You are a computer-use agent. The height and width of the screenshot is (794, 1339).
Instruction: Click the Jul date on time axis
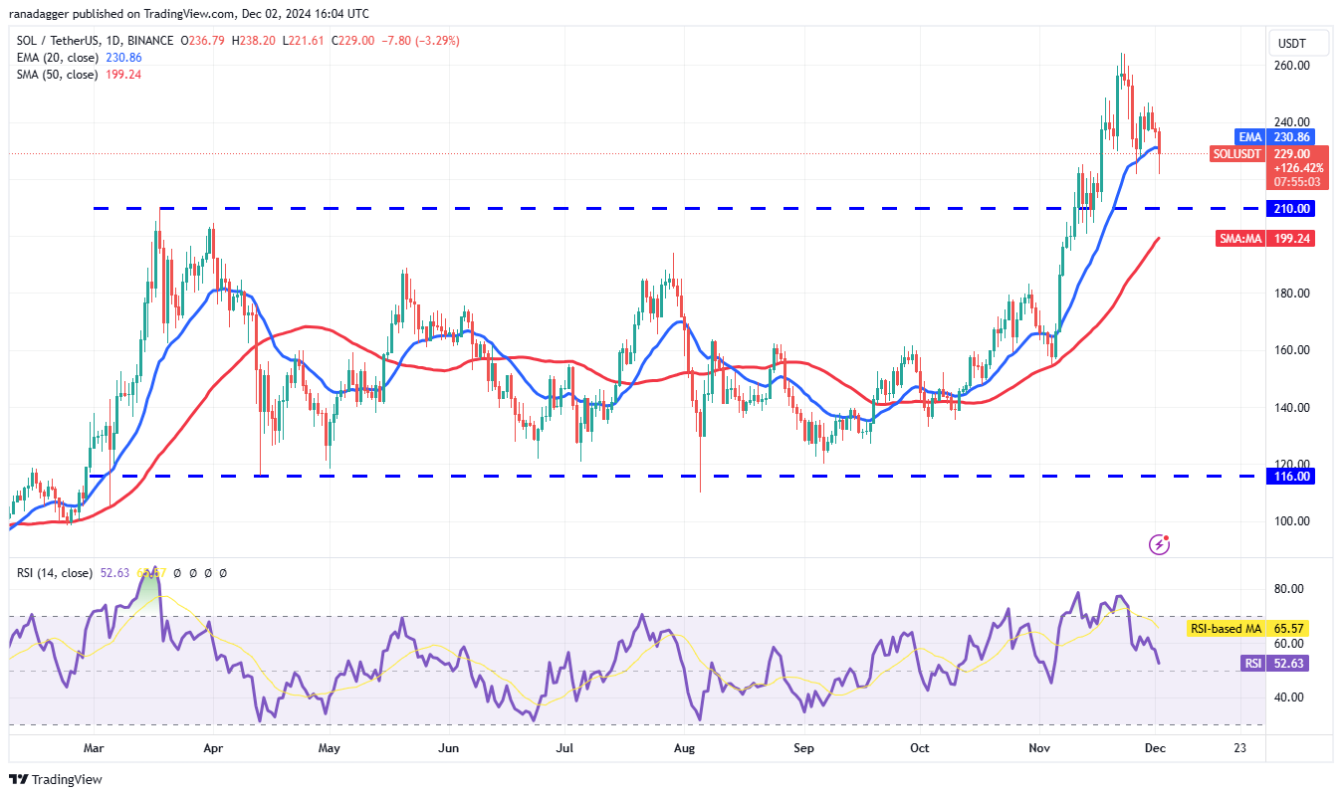(565, 748)
